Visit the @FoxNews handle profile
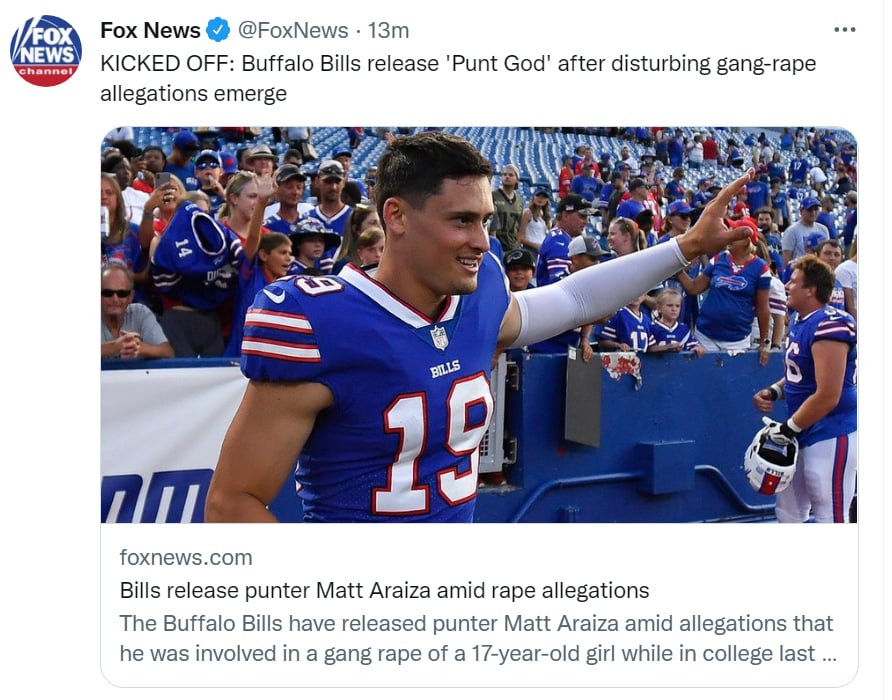Viewport: 892px width, 700px height. [x=292, y=30]
